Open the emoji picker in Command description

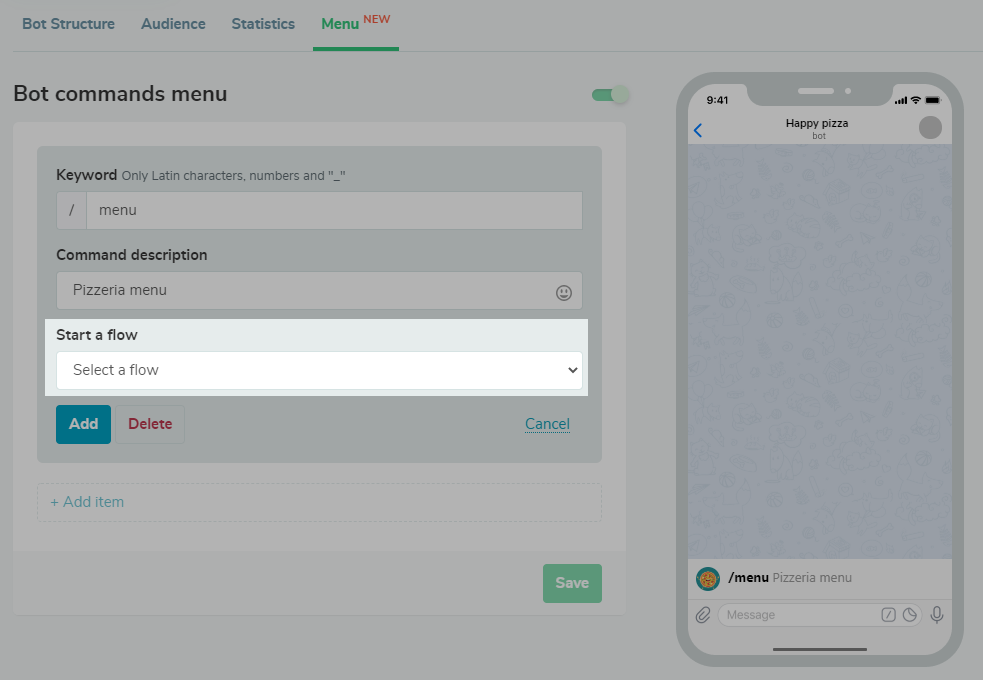[564, 293]
